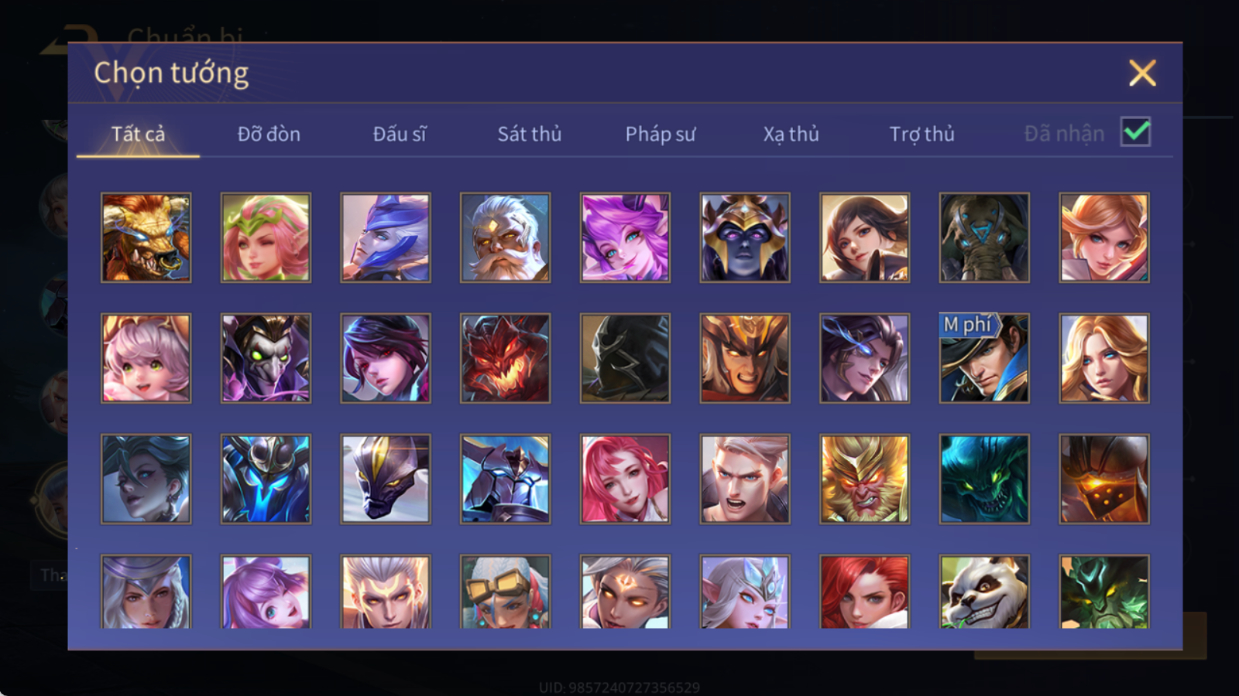Open the 'Trợ thủ' tab

pos(922,134)
